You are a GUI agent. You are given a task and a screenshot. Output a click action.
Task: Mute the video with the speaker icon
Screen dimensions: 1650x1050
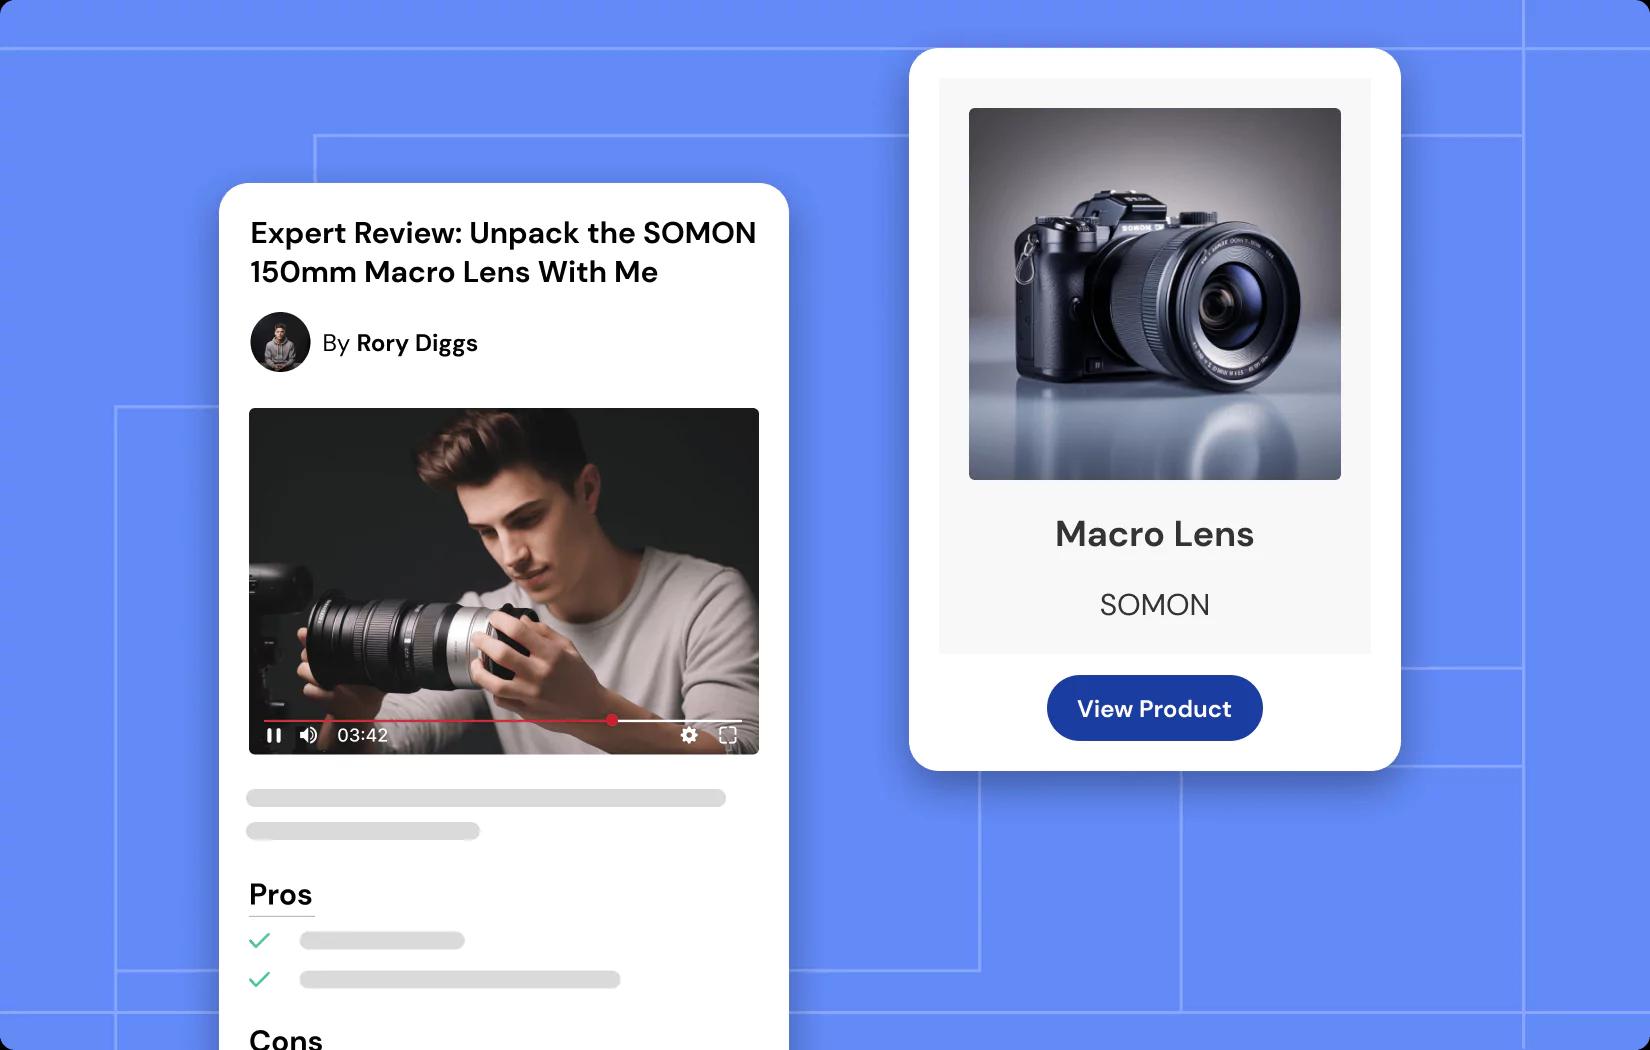309,736
